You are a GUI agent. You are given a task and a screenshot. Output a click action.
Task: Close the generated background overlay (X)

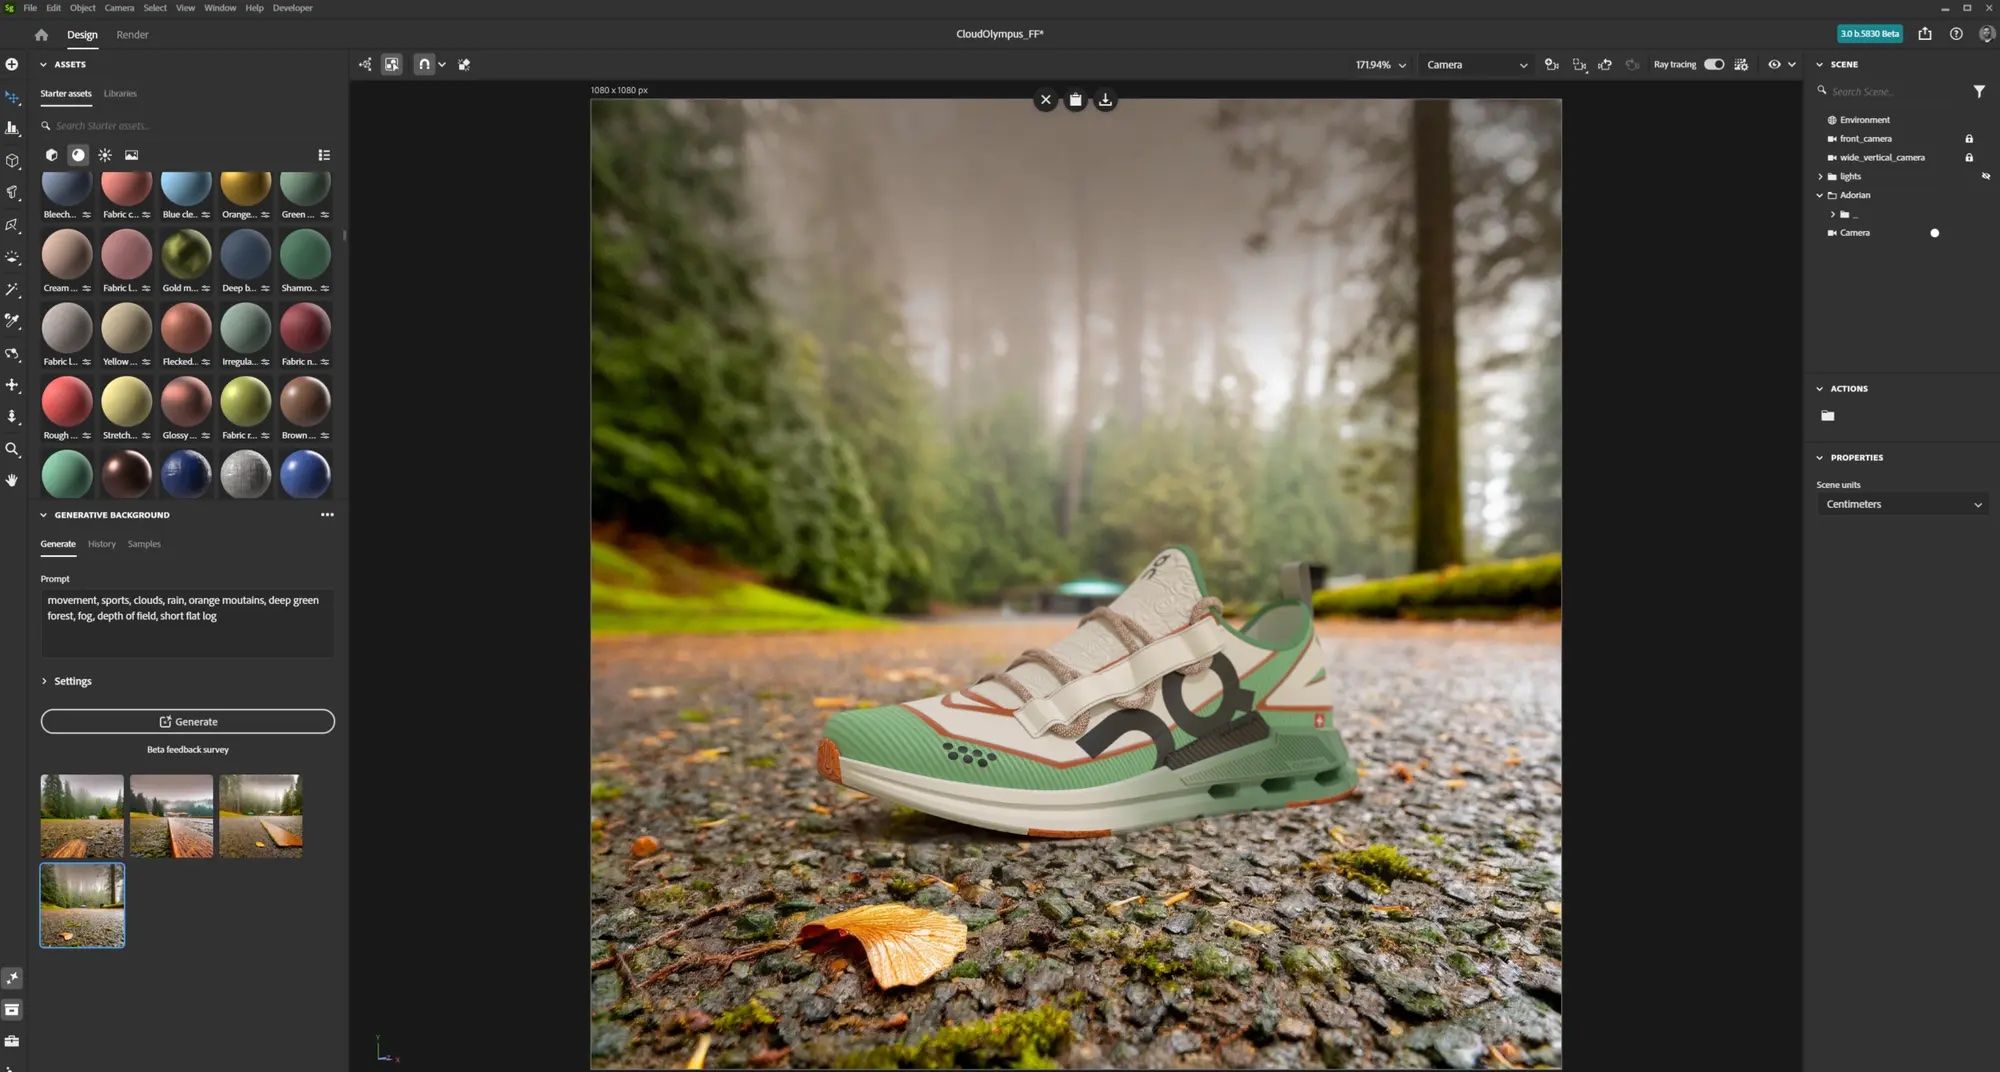click(1045, 100)
